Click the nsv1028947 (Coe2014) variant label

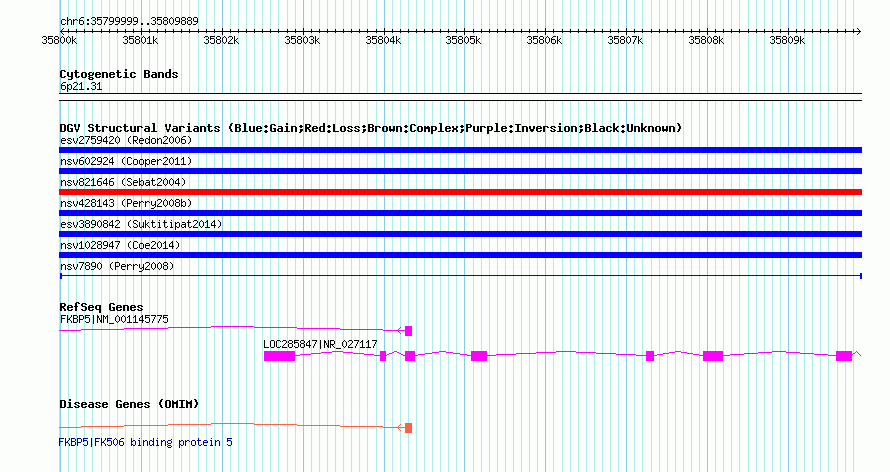(x=120, y=245)
